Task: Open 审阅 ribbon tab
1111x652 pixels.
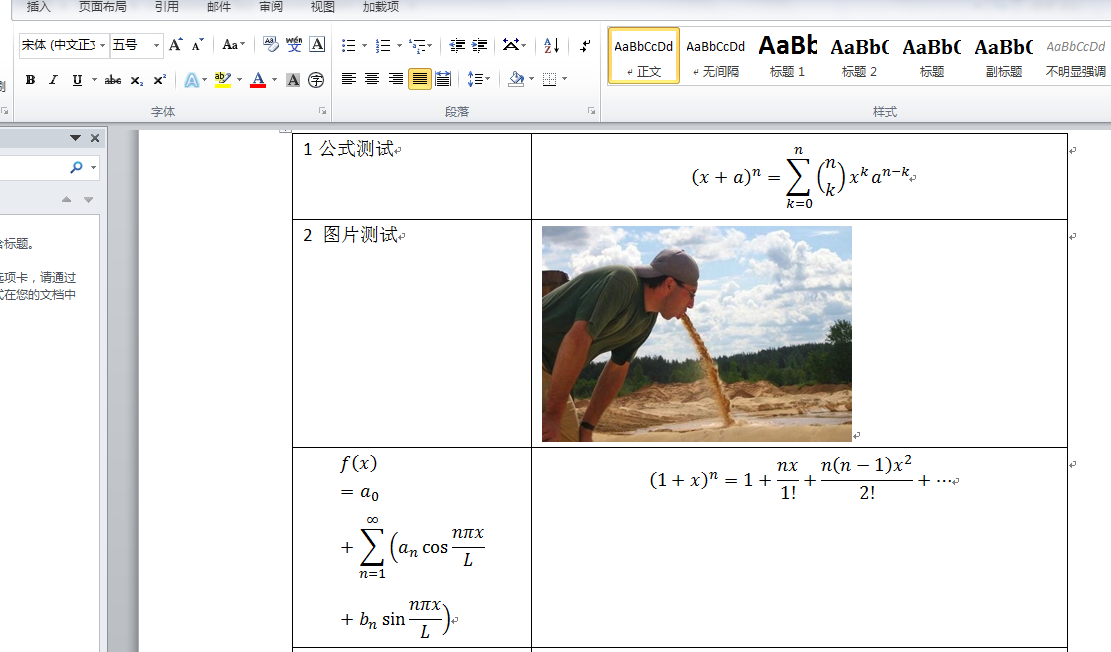Action: [271, 6]
